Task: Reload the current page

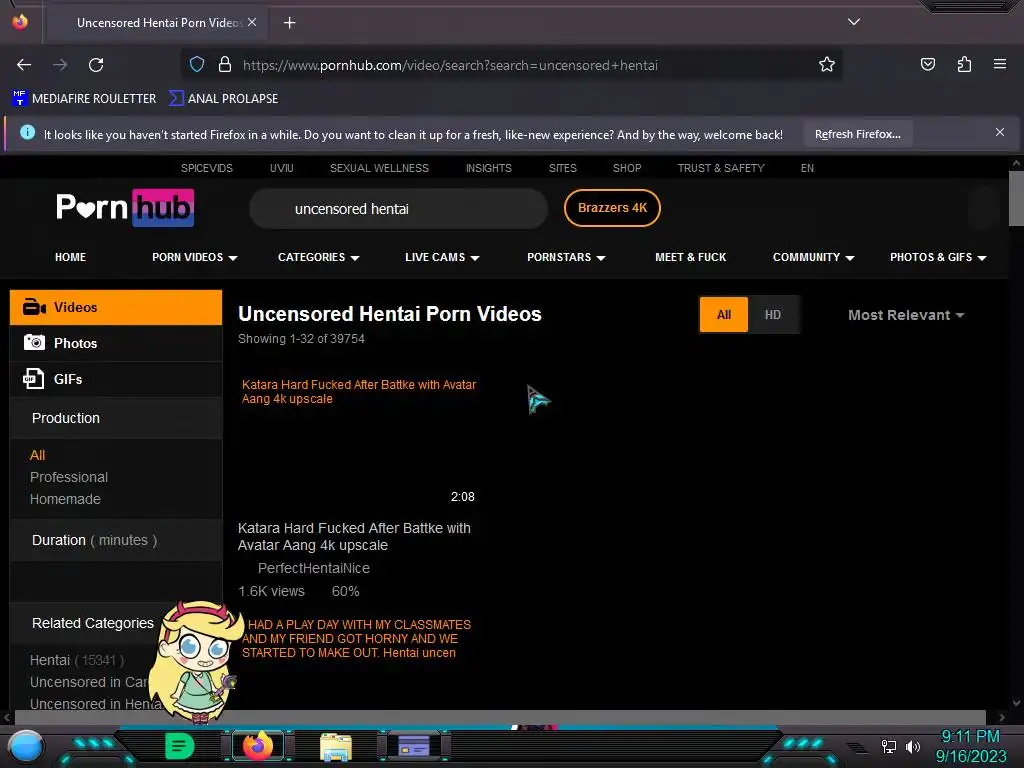Action: click(x=96, y=65)
